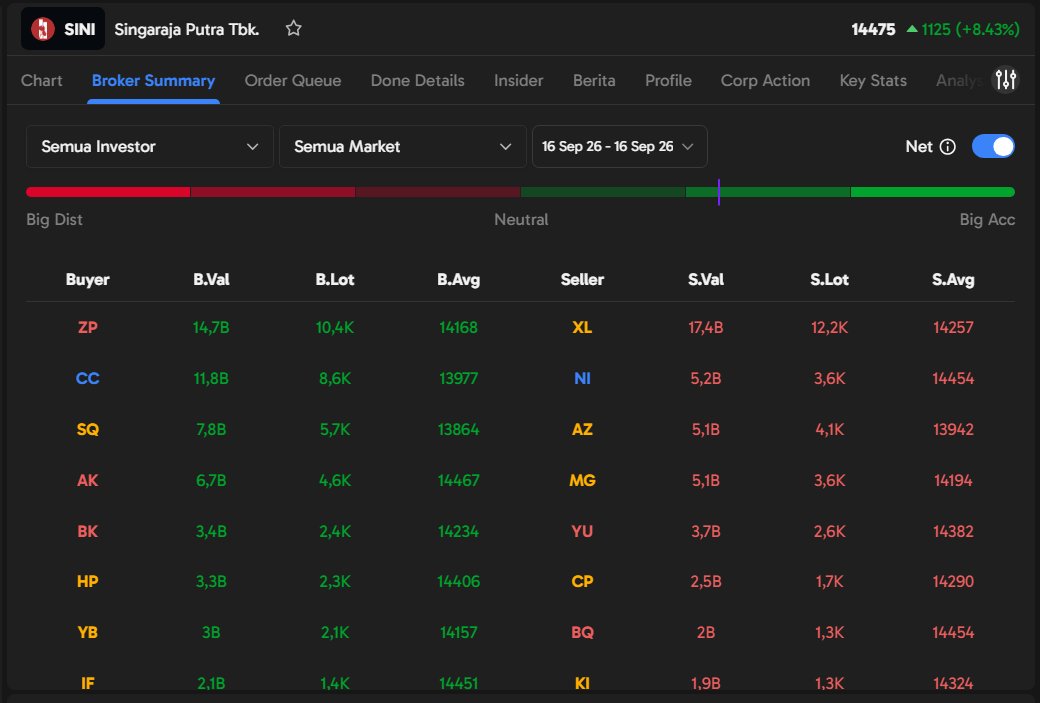Sort by the B.Val column header
The width and height of the screenshot is (1040, 703).
211,279
